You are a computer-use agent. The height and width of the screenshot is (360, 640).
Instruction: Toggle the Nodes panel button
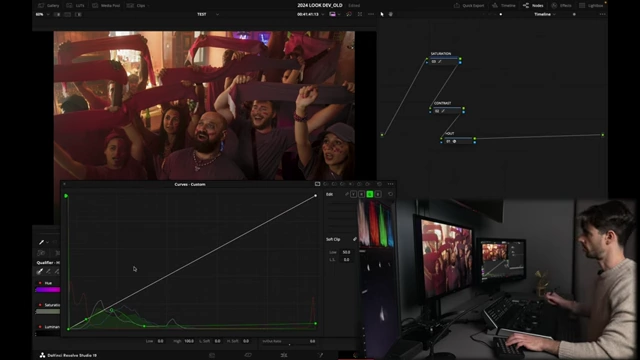[533, 5]
